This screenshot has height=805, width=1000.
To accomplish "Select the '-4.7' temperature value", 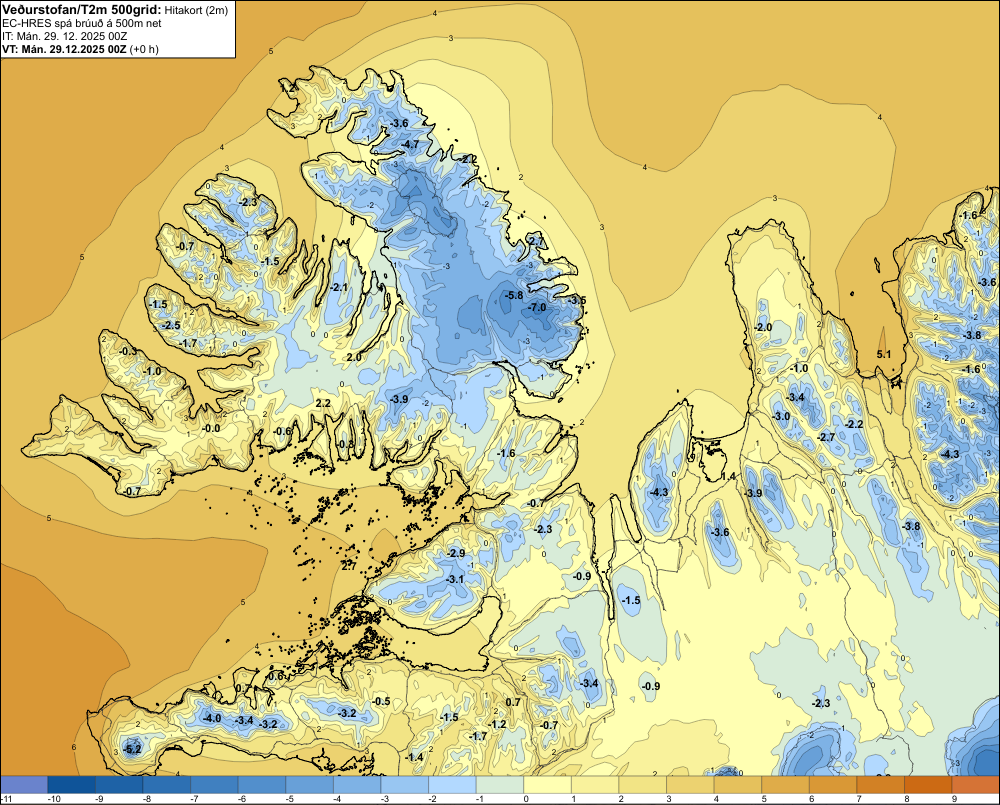I will click(409, 144).
